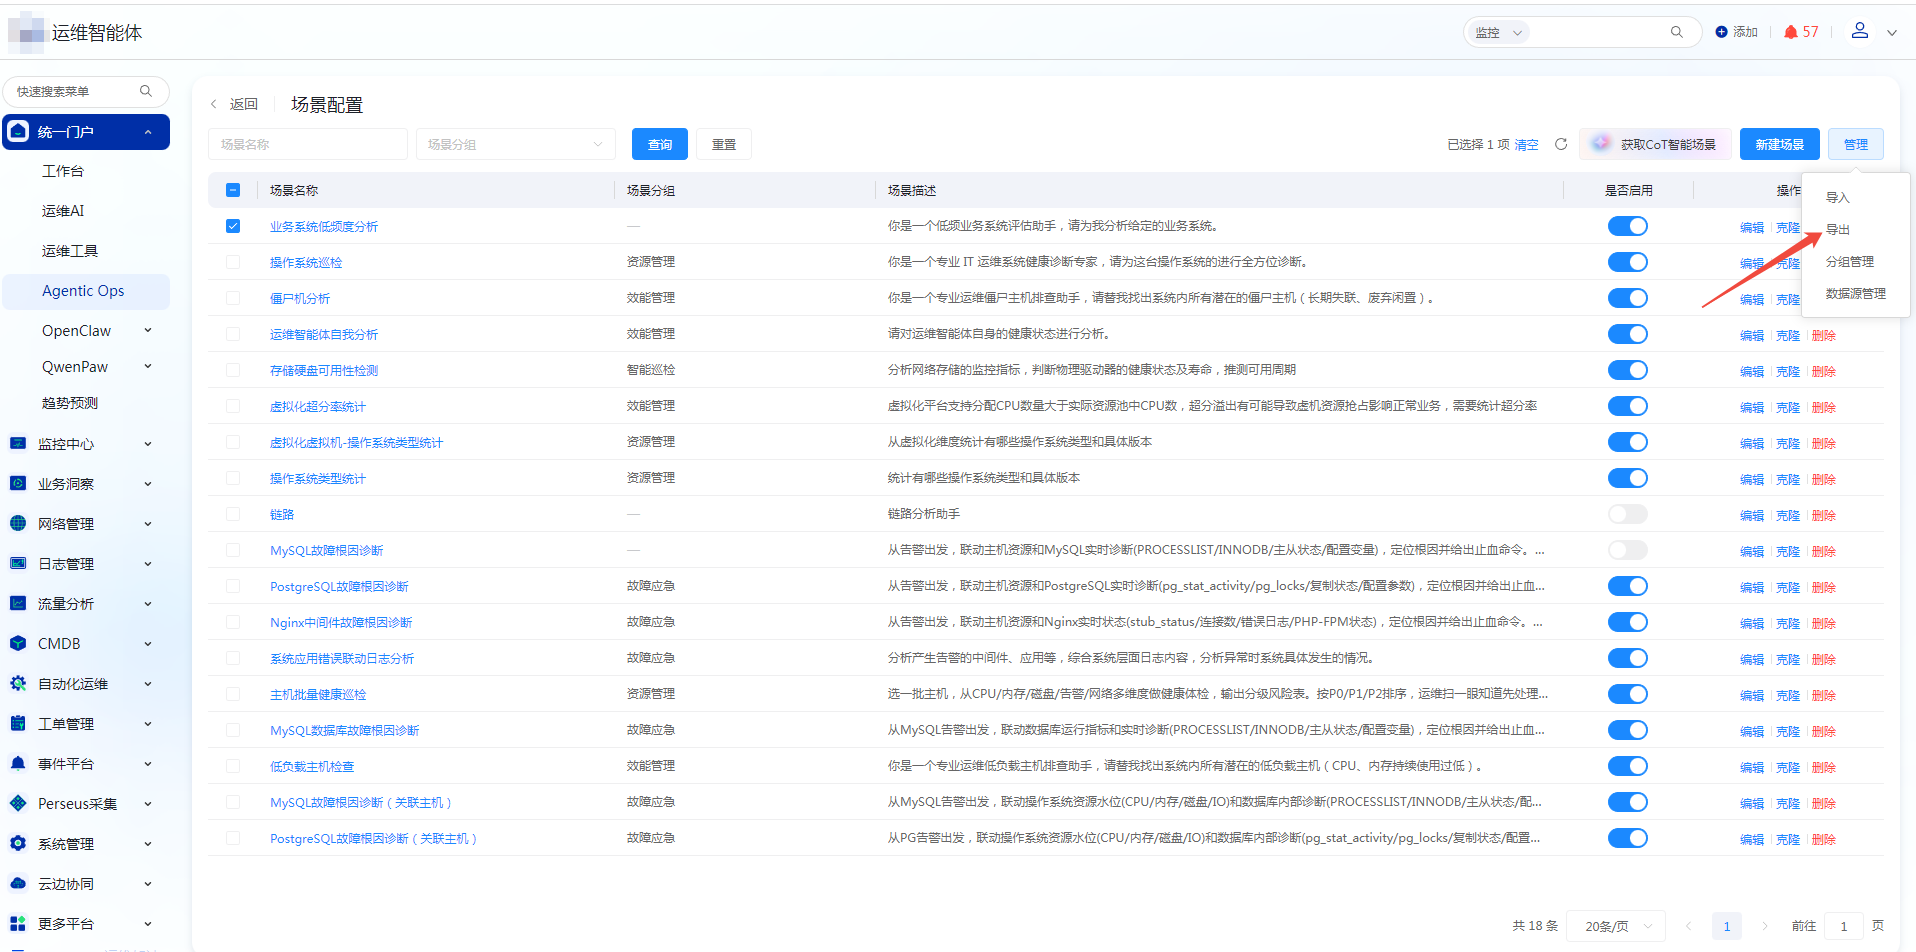The width and height of the screenshot is (1916, 952).
Task: Open the 20条/页 page size dropdown
Action: (x=1616, y=926)
